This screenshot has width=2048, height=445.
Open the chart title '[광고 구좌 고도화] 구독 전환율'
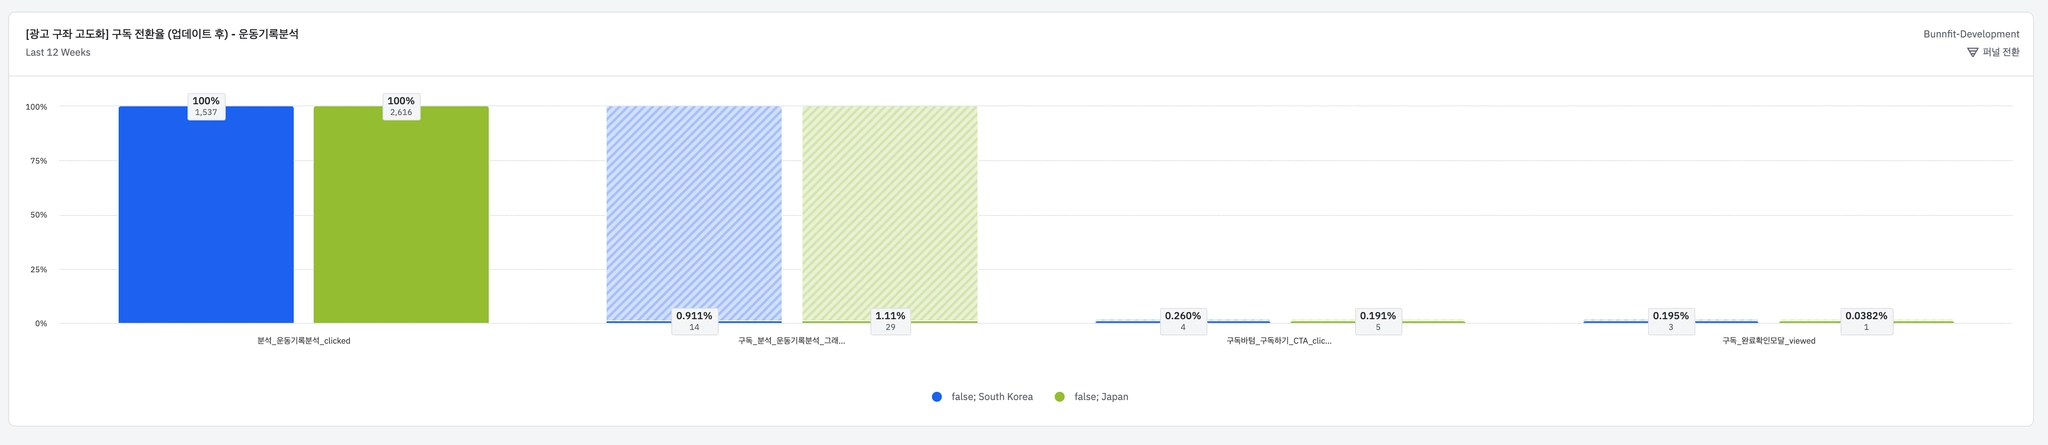(x=162, y=34)
